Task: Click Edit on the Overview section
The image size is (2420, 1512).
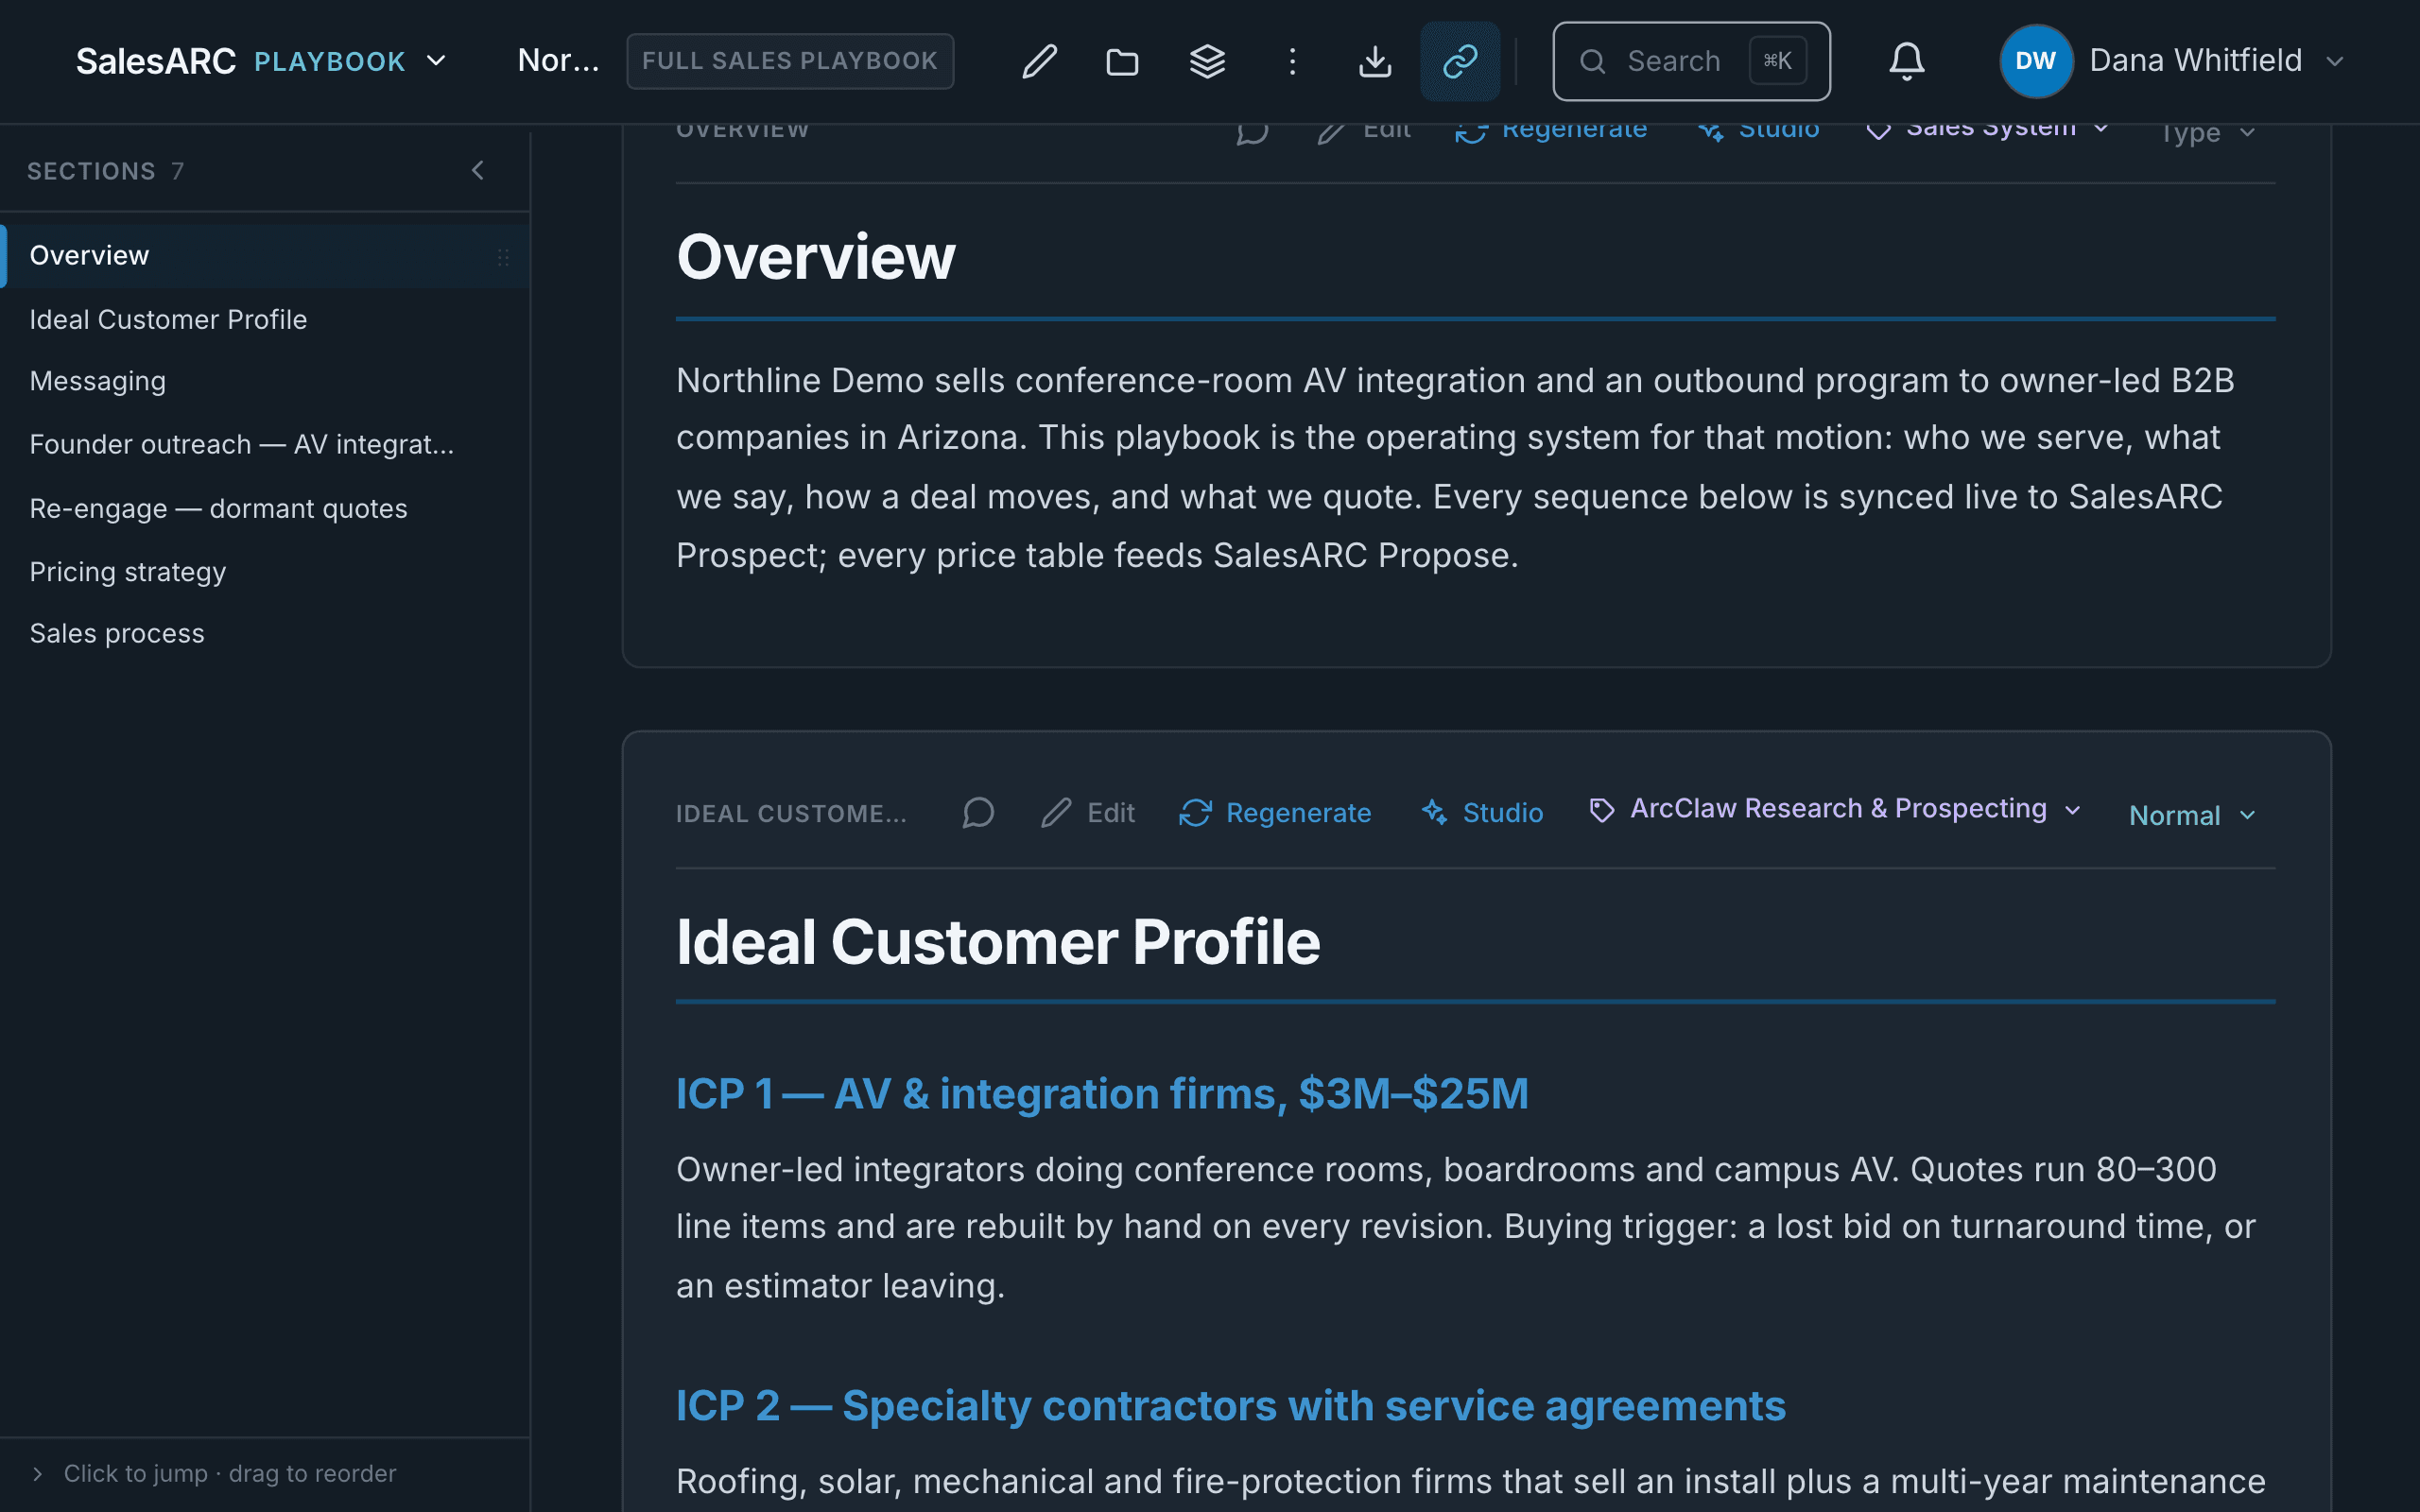Action: pyautogui.click(x=1363, y=131)
